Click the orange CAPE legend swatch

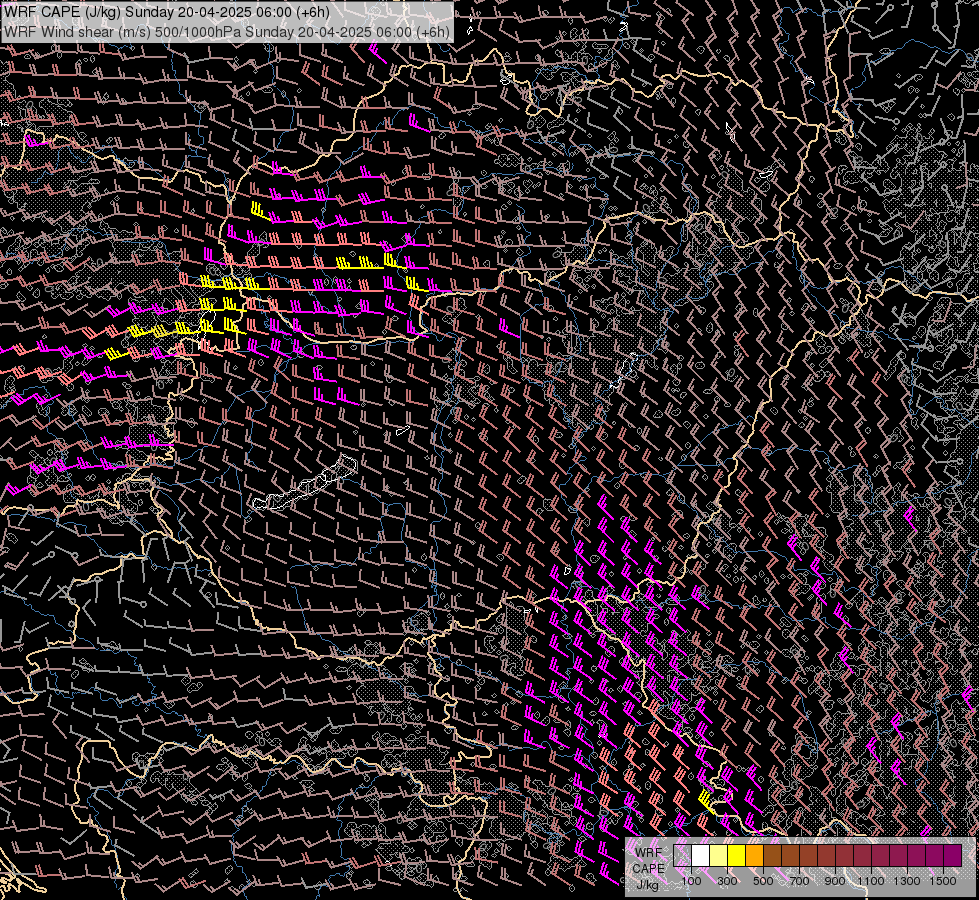click(x=755, y=856)
